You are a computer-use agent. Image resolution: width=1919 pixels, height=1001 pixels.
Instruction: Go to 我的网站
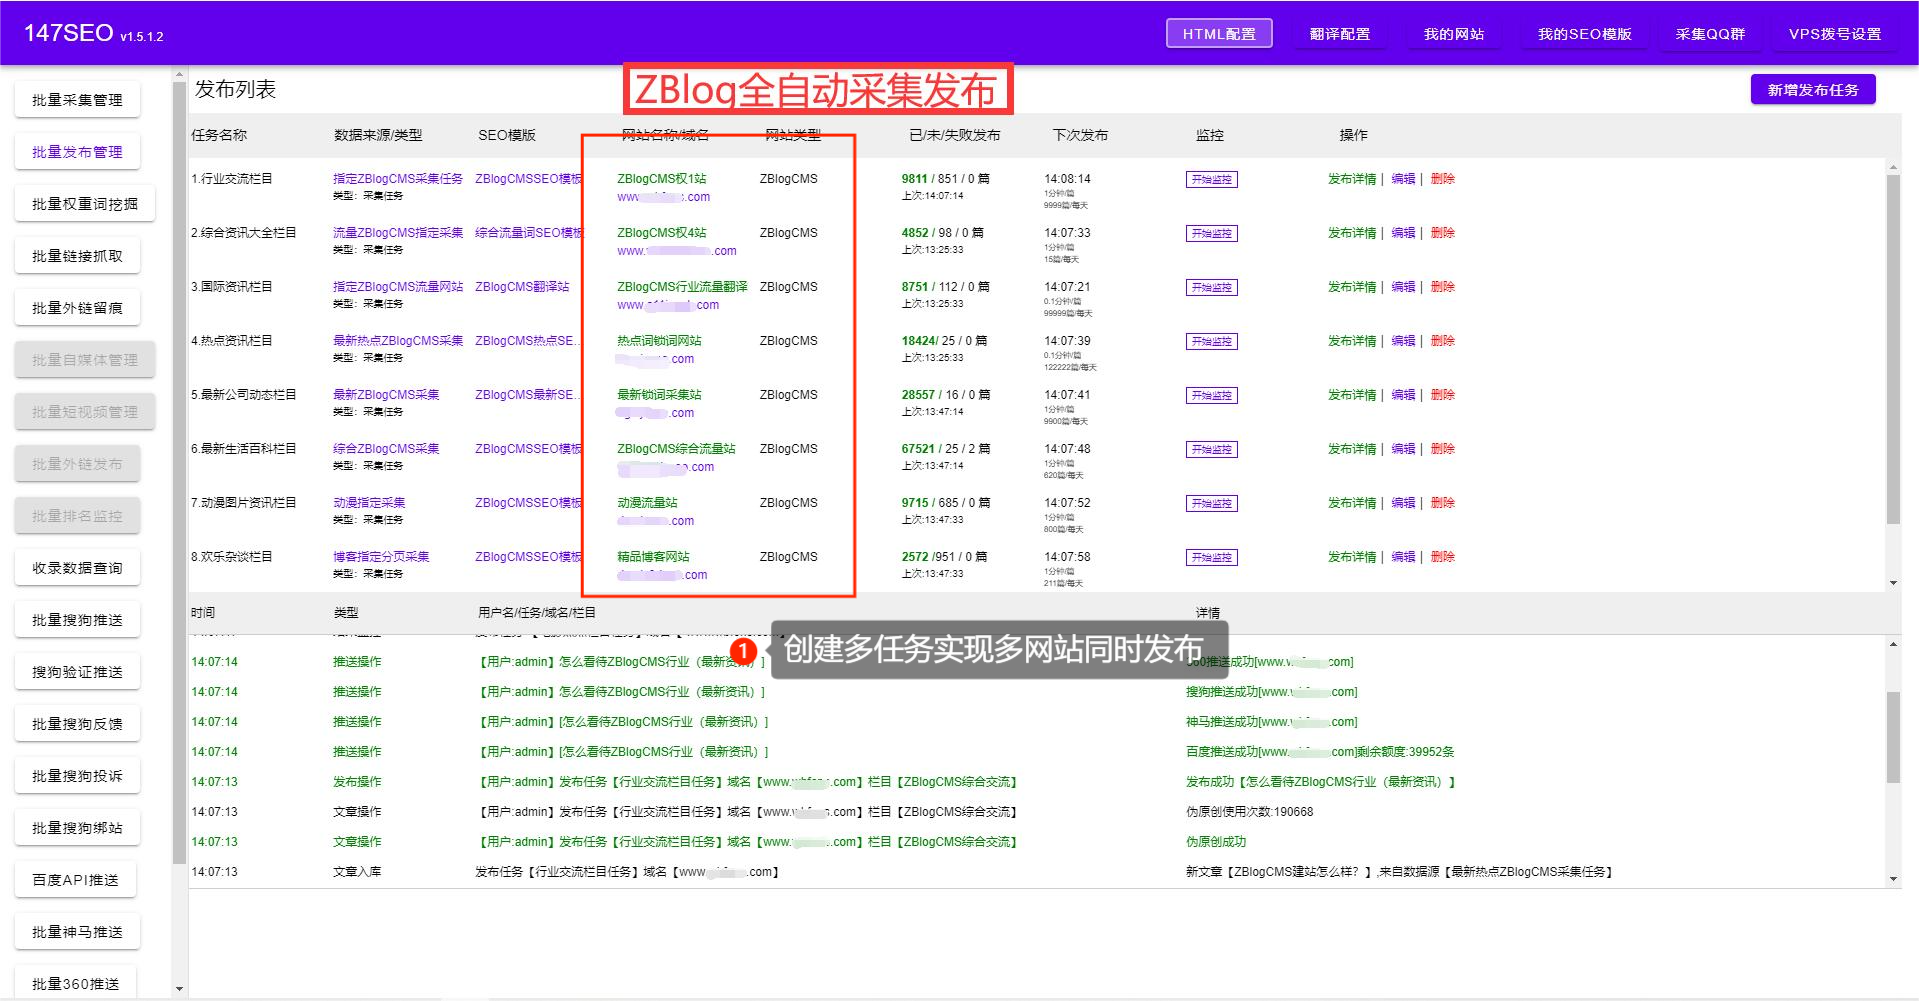[1454, 34]
